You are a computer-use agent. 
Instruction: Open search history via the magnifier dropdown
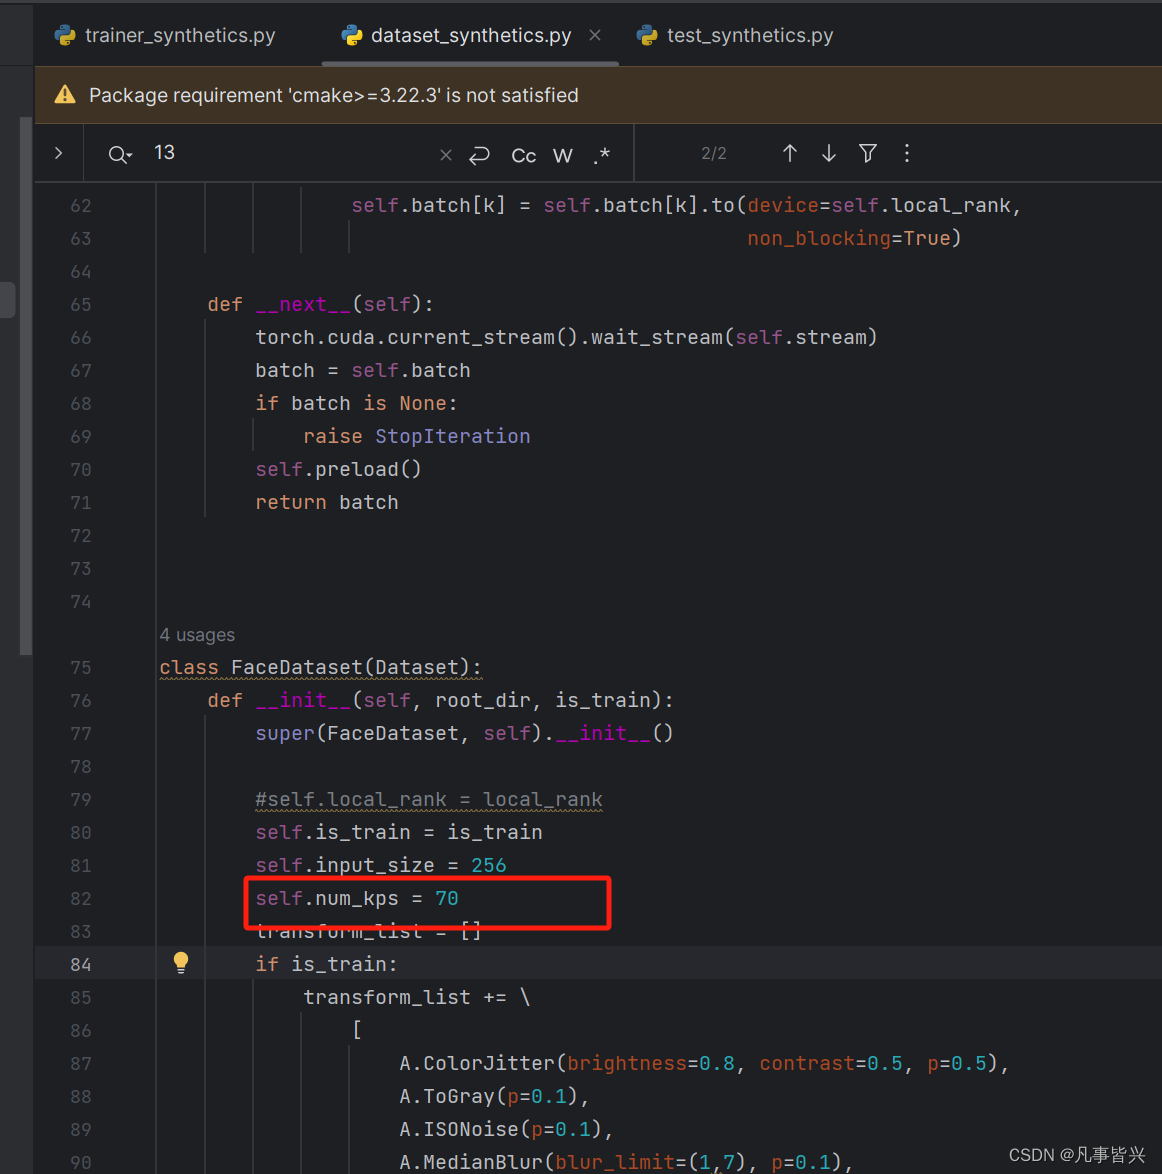pos(120,154)
